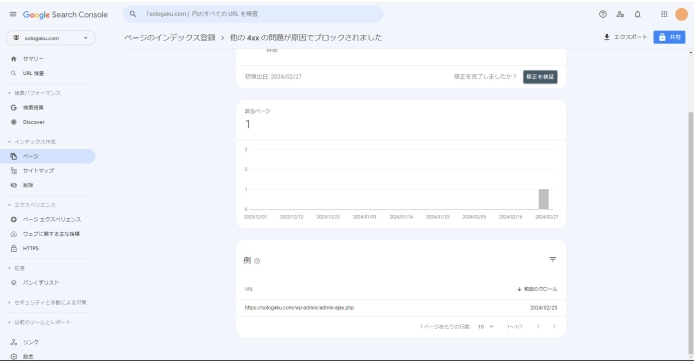The image size is (694, 361).
Task: Click the blue 共有 share button
Action: click(669, 37)
